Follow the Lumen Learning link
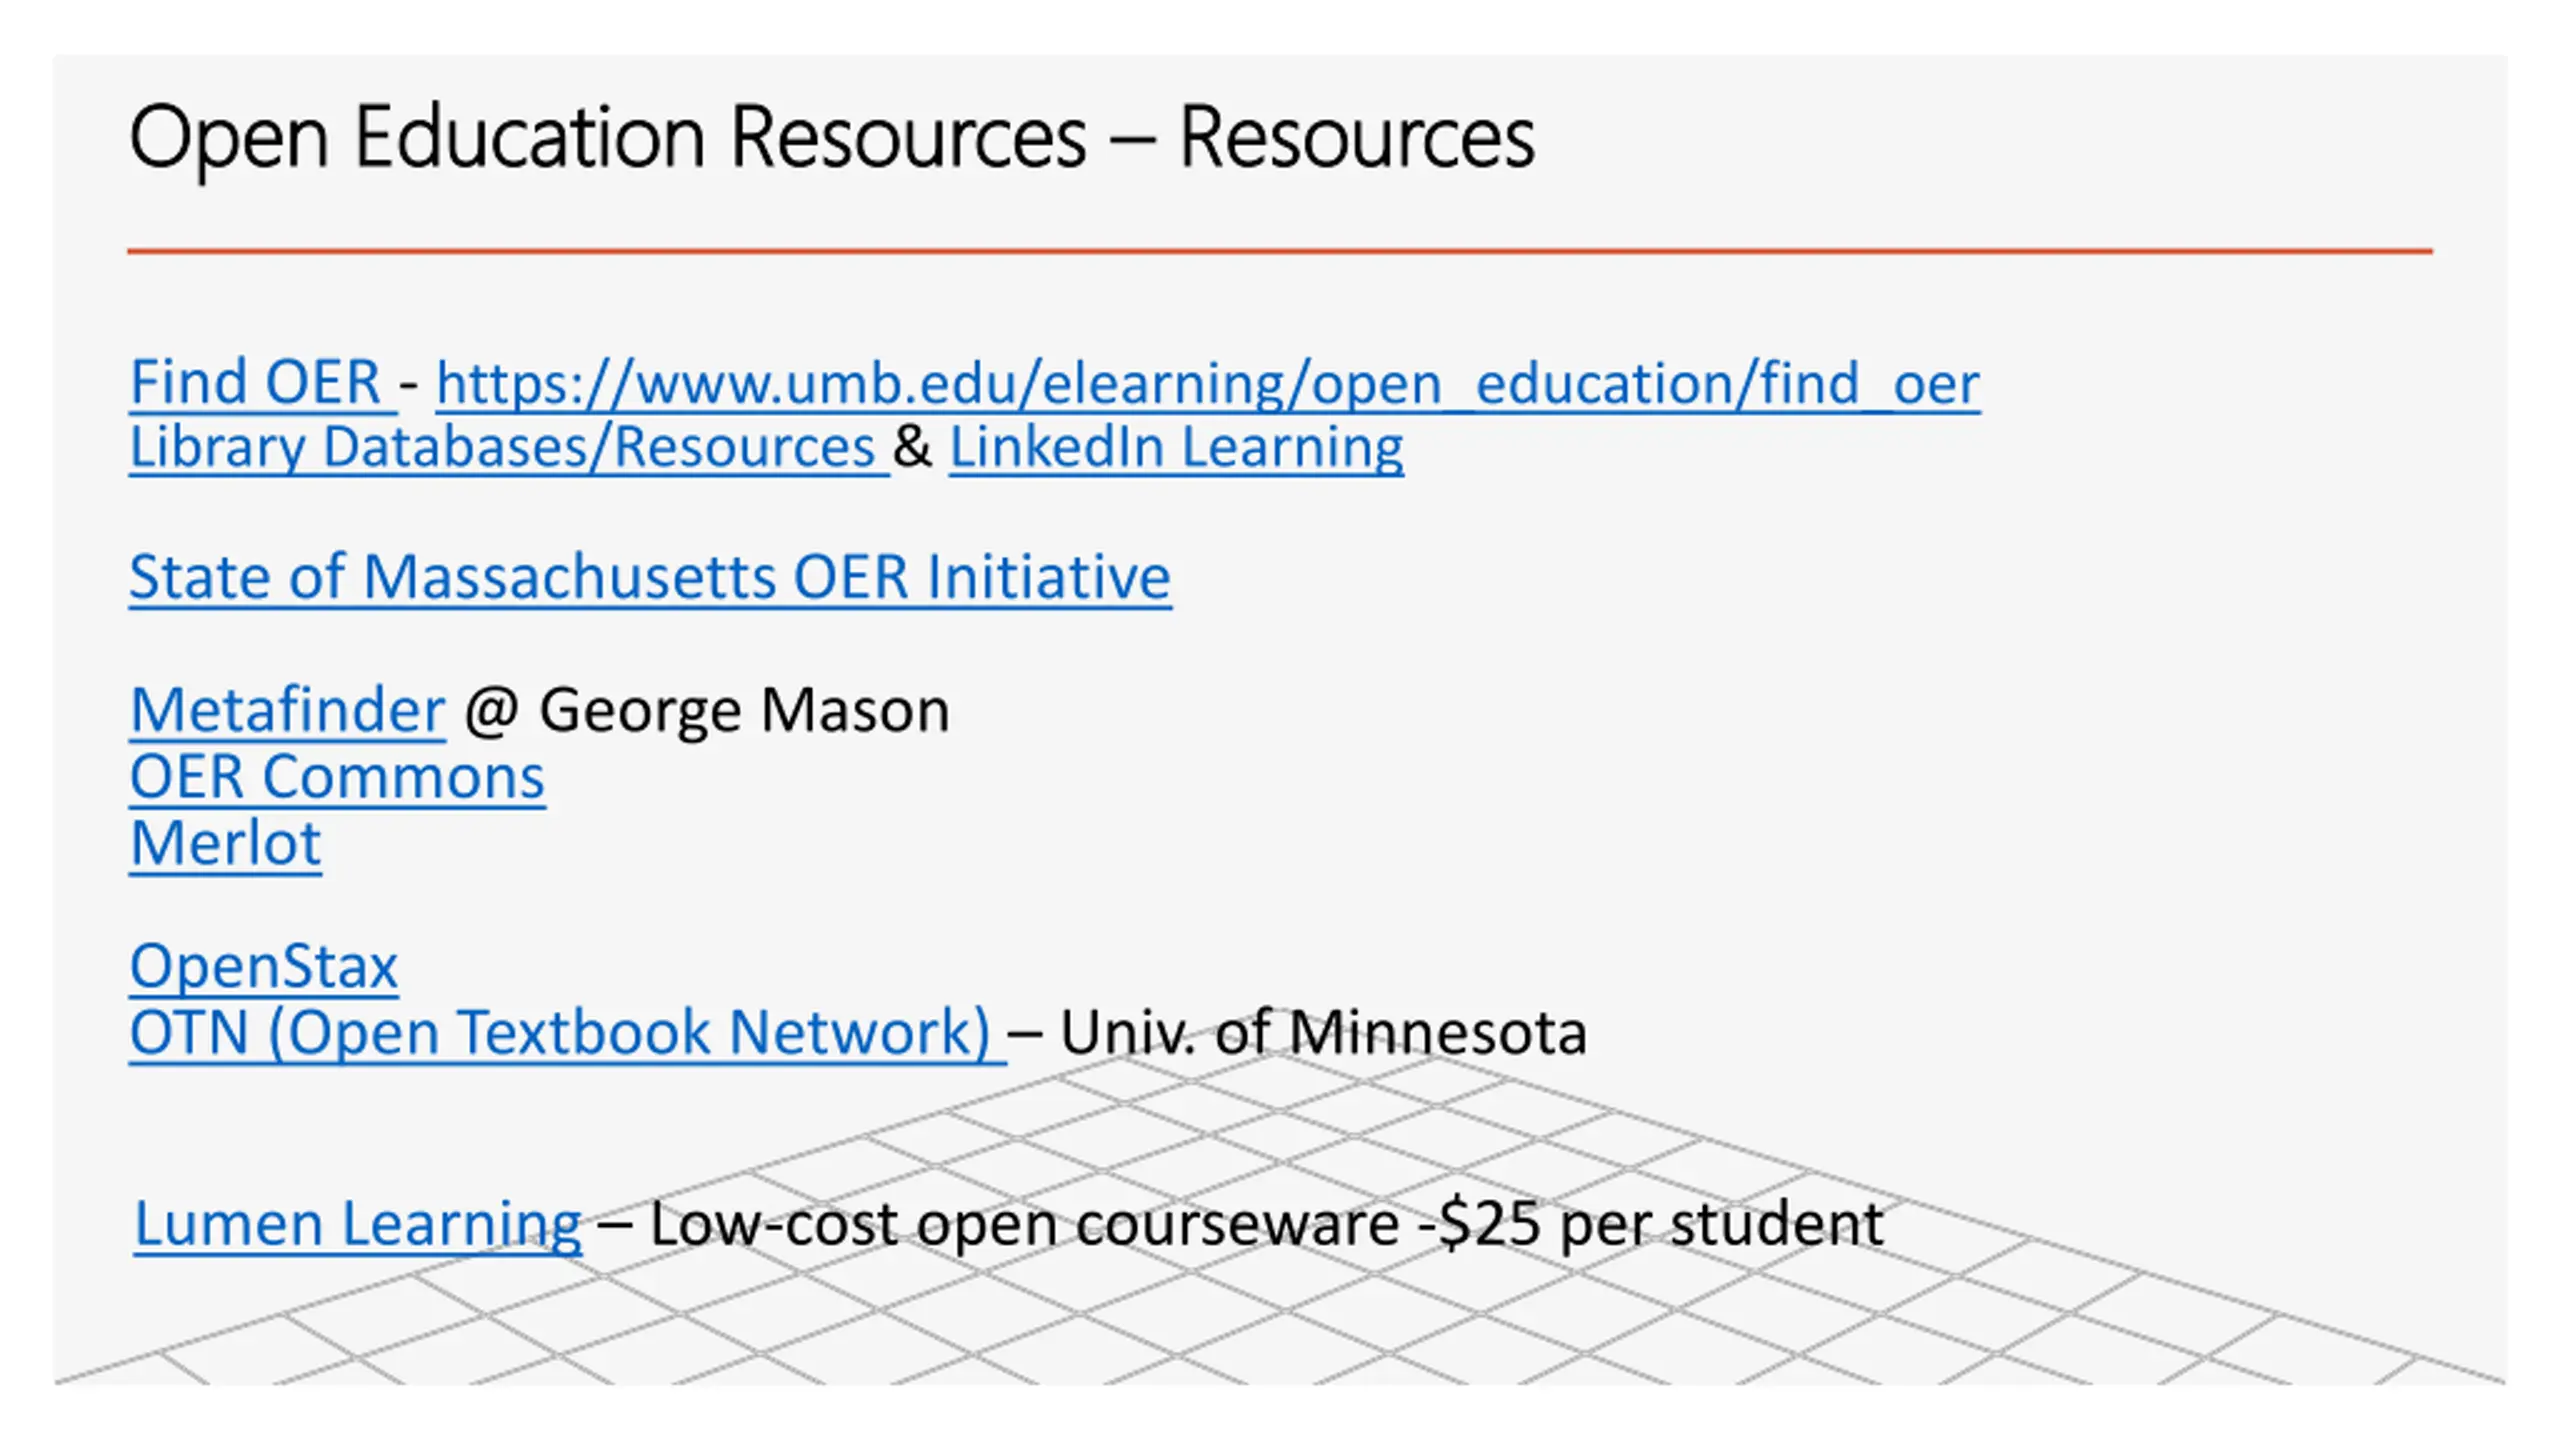The height and width of the screenshot is (1440, 2560). pos(357,1224)
